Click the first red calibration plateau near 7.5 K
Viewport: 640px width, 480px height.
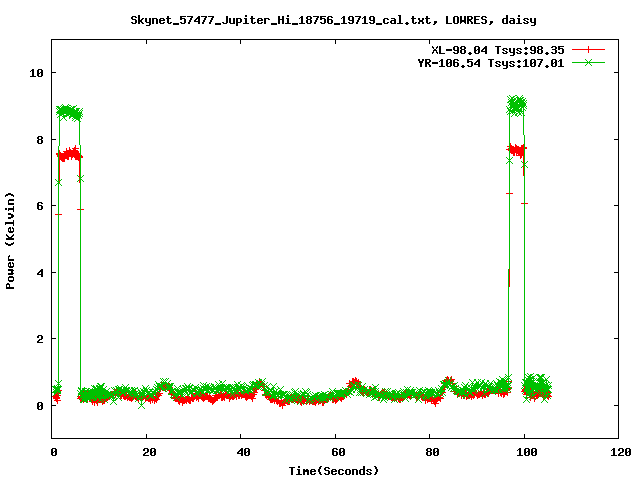pos(70,155)
